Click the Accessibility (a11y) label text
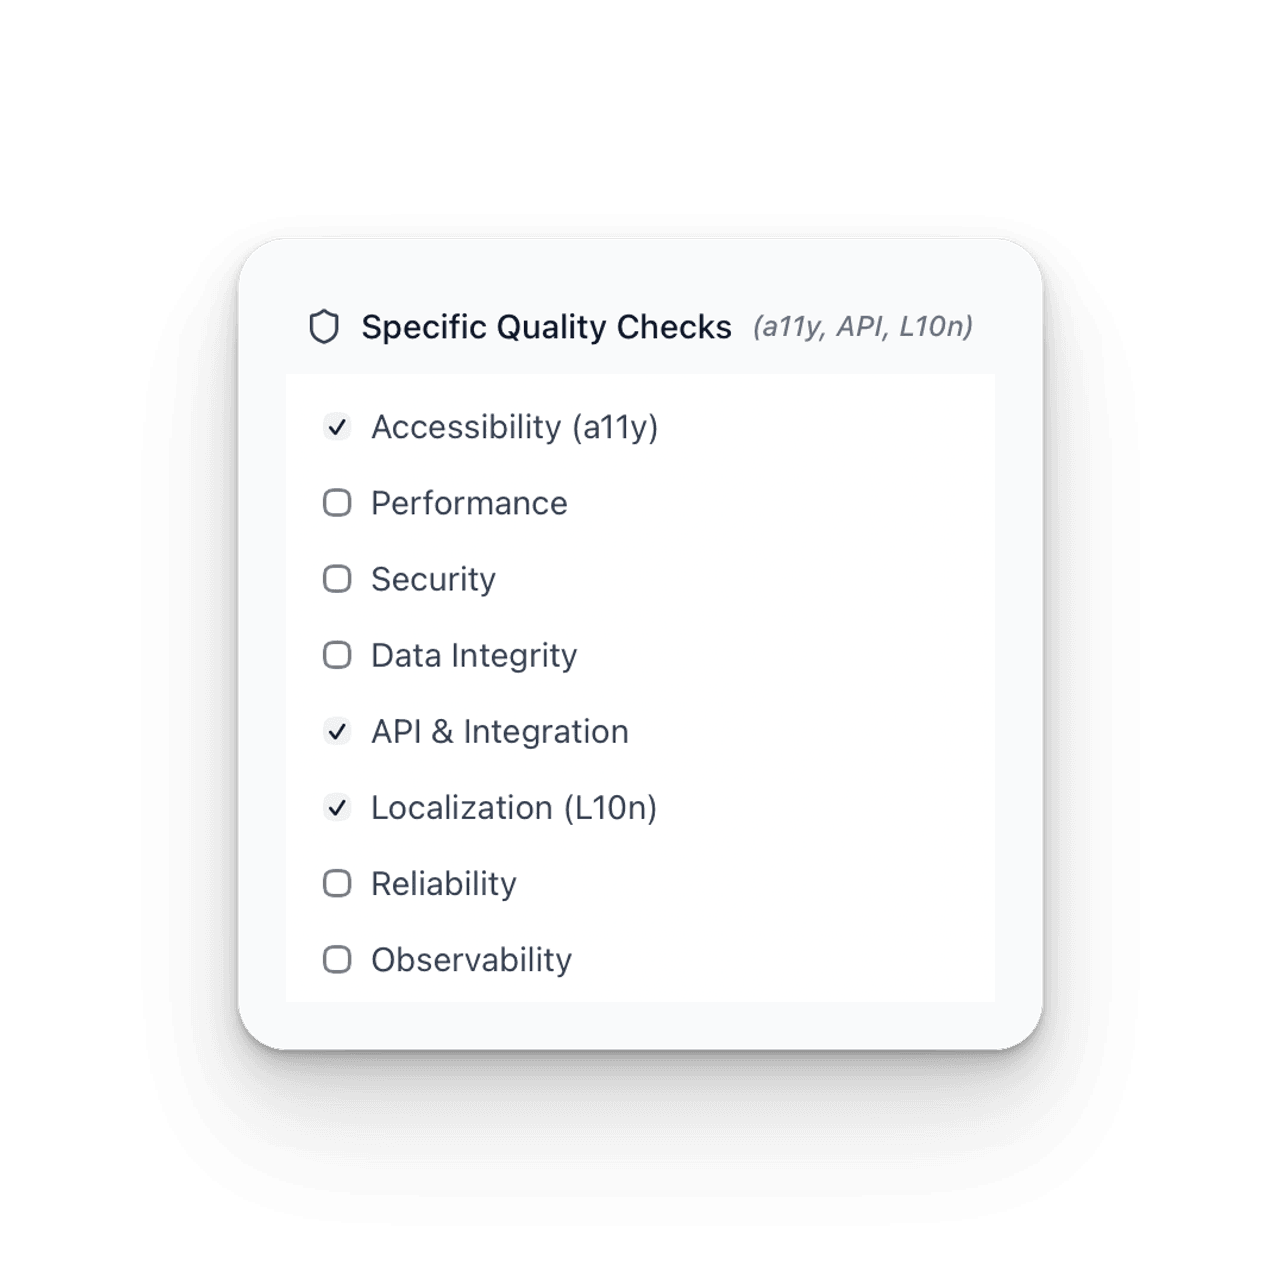1280x1287 pixels. tap(515, 427)
